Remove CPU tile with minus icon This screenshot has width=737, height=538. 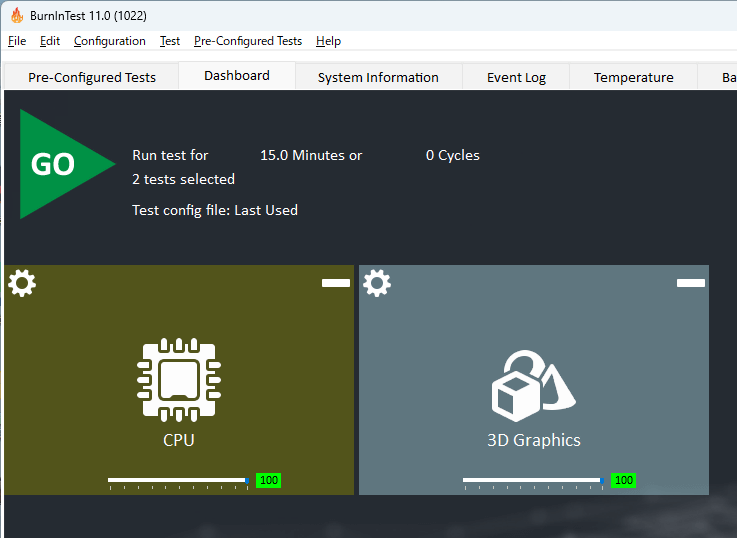pos(336,284)
